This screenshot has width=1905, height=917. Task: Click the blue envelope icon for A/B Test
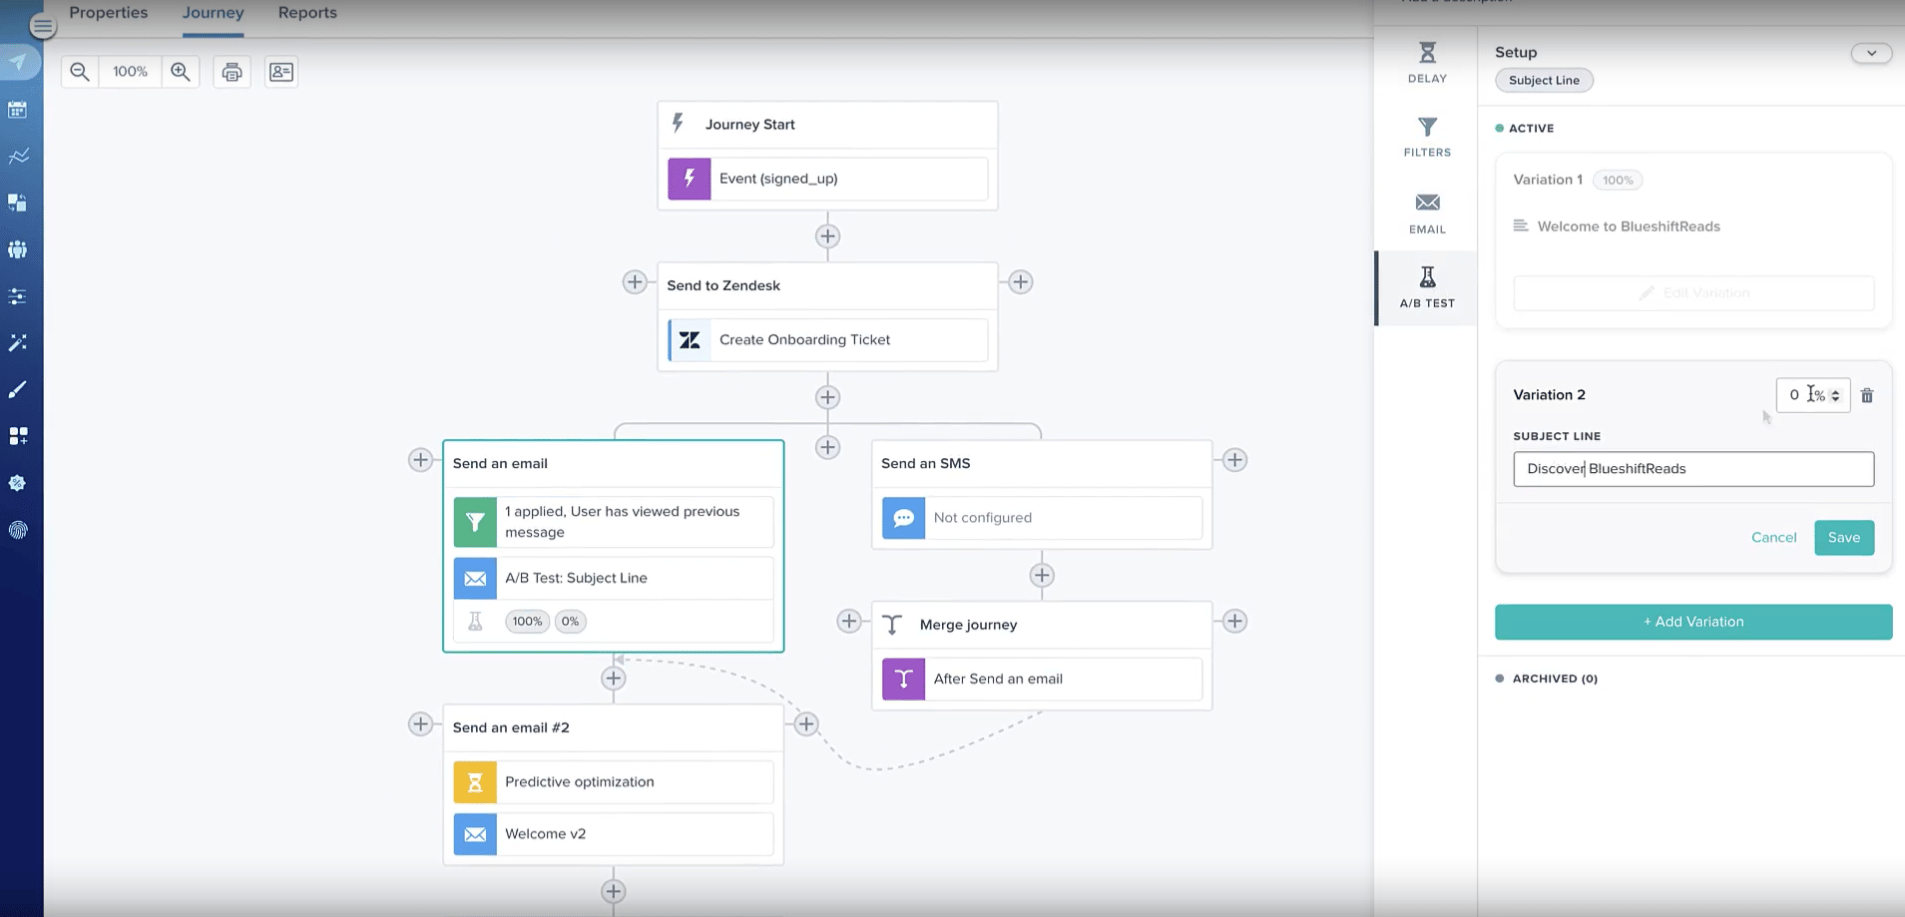pyautogui.click(x=475, y=578)
